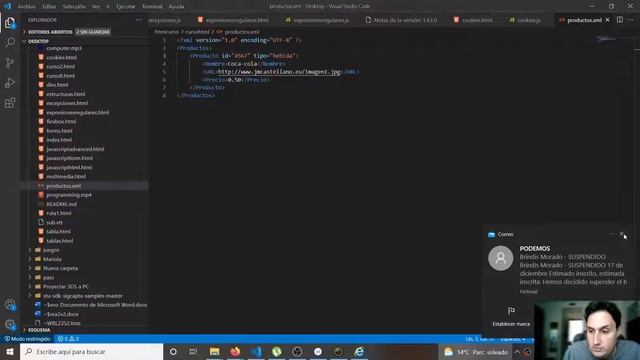Click the 2 sin guardar badge
Screen dimensions: 640x360
[x=93, y=32]
